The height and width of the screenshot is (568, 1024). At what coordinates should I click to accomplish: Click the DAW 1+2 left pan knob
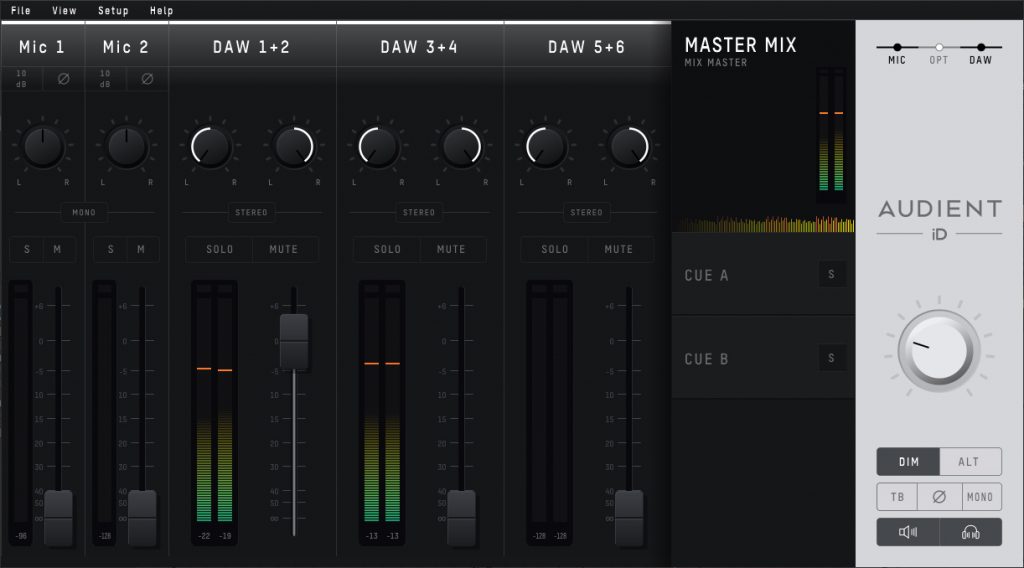click(211, 147)
